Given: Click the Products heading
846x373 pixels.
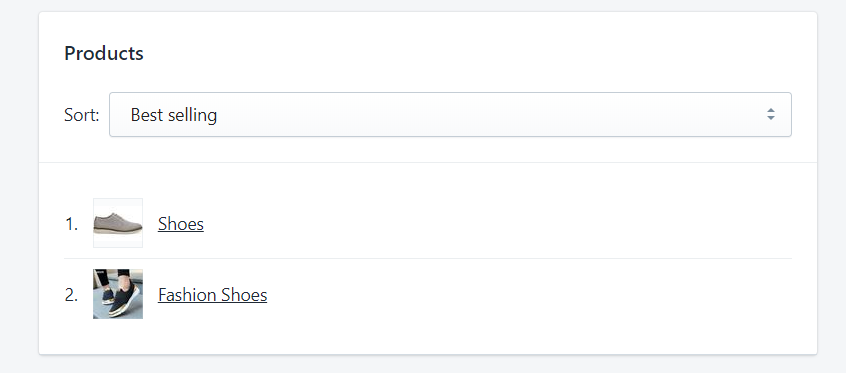Looking at the screenshot, I should pyautogui.click(x=104, y=53).
